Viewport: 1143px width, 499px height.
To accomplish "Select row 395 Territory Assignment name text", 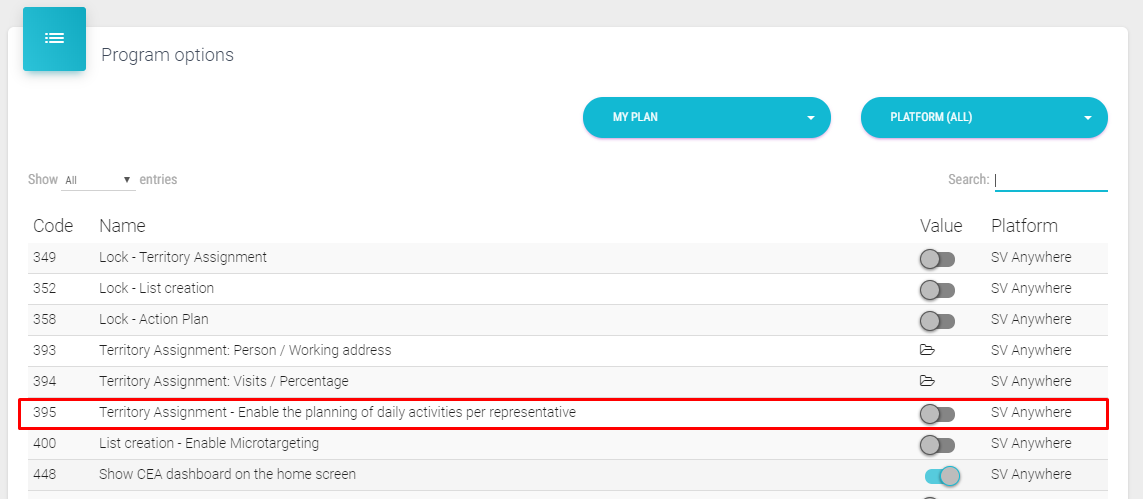I will (337, 413).
